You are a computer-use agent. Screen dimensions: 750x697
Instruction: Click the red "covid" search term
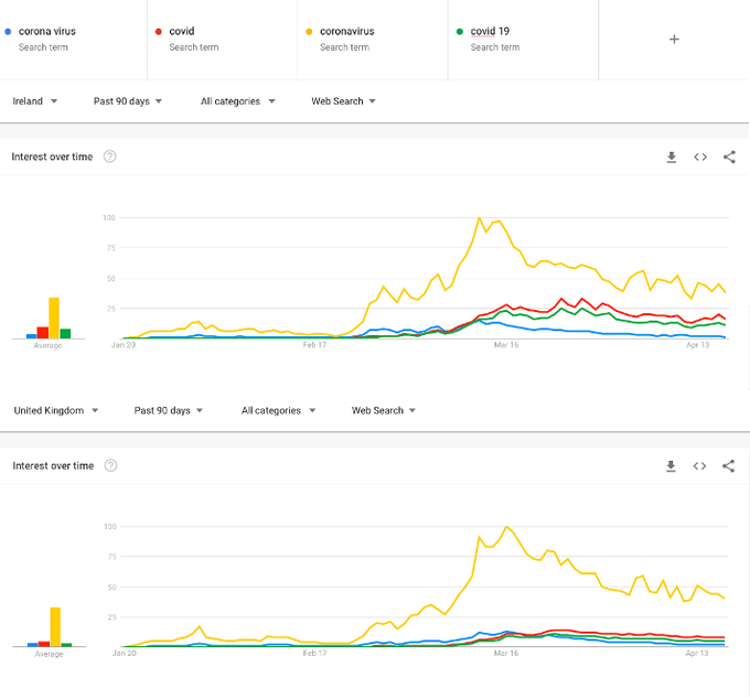[x=181, y=31]
